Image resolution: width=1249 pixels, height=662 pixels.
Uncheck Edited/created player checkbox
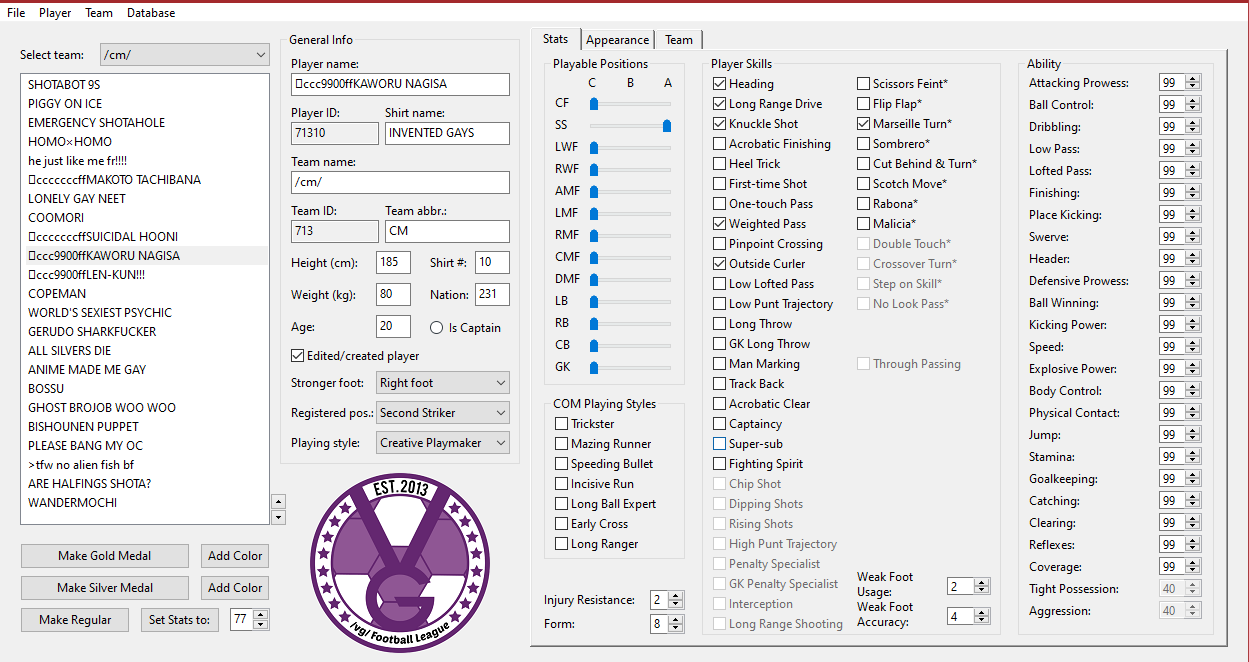[297, 355]
